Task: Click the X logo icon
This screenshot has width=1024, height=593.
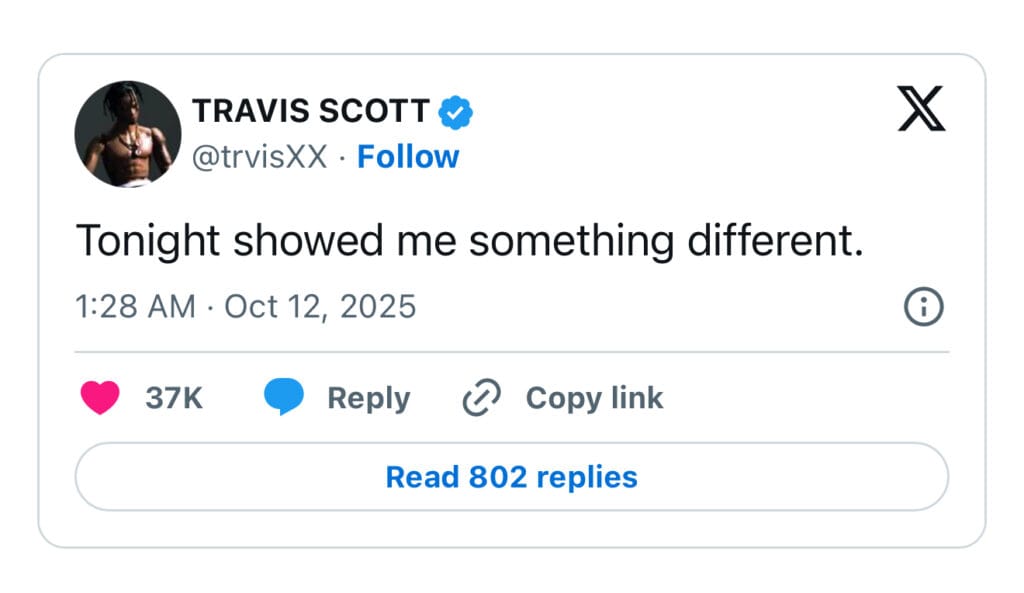Action: (920, 109)
